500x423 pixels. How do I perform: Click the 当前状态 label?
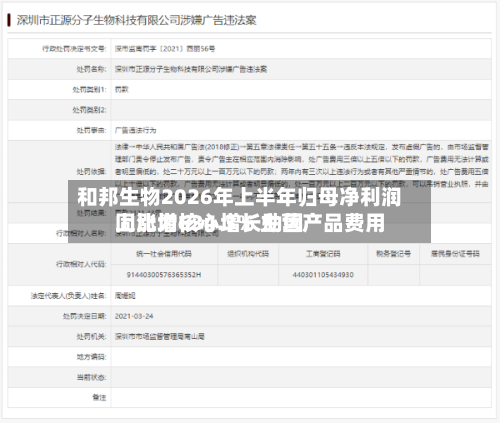[x=91, y=377]
